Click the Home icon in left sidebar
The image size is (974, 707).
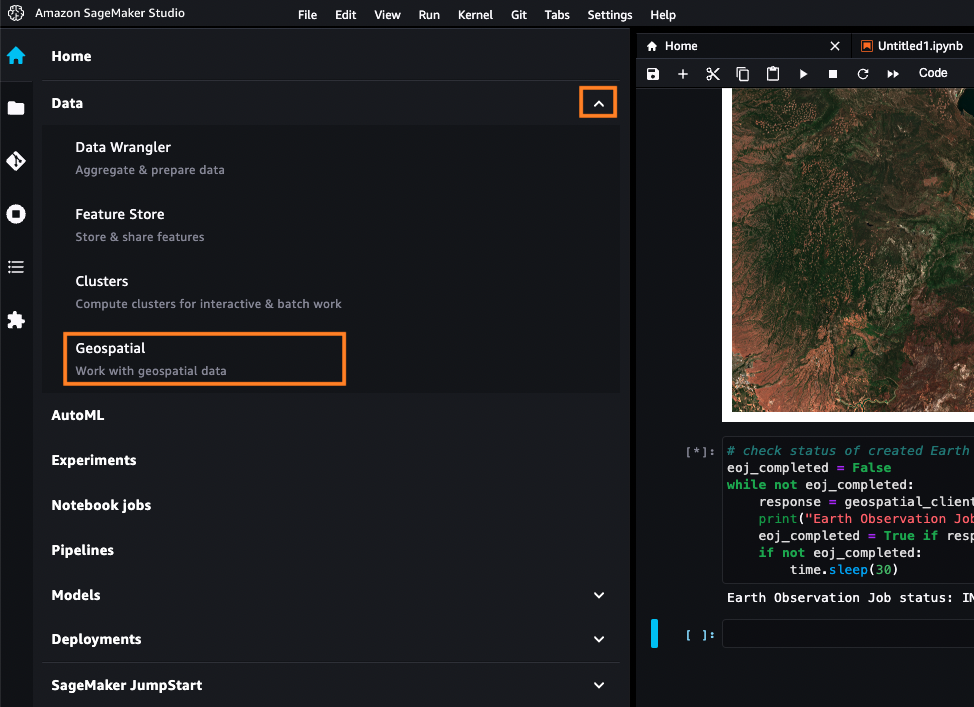[x=16, y=55]
